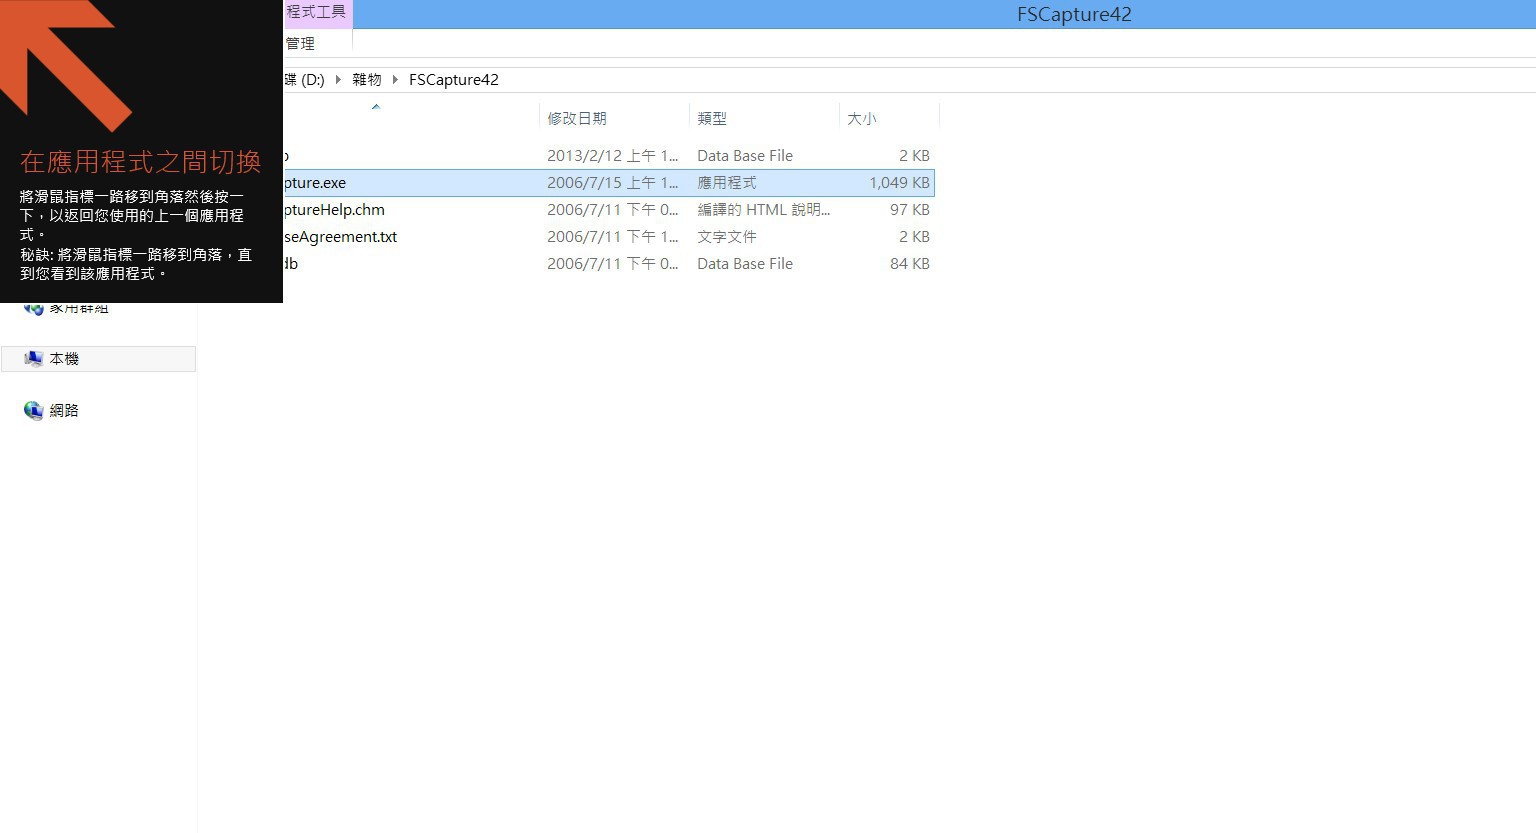Go to the 雜物 breadcrumb folder
Viewport: 1536px width, 833px height.
pos(367,80)
